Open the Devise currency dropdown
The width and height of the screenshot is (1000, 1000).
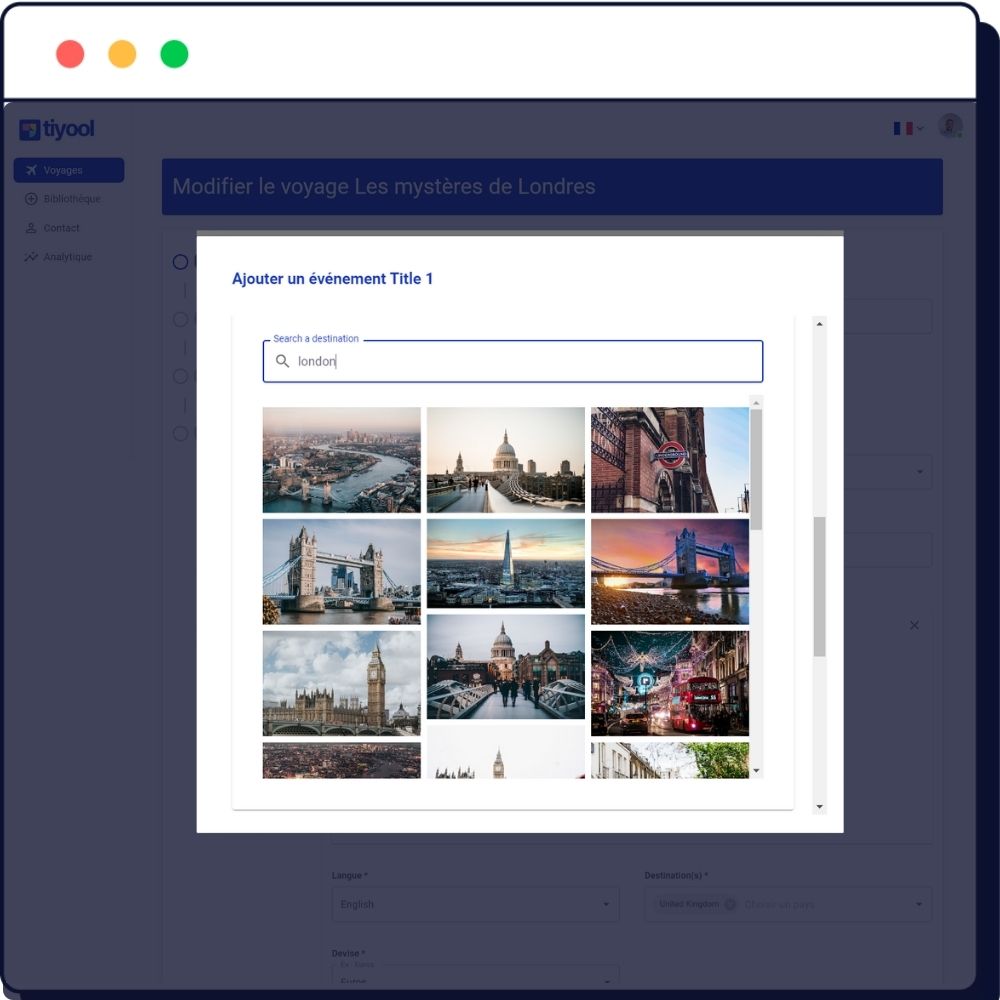475,976
